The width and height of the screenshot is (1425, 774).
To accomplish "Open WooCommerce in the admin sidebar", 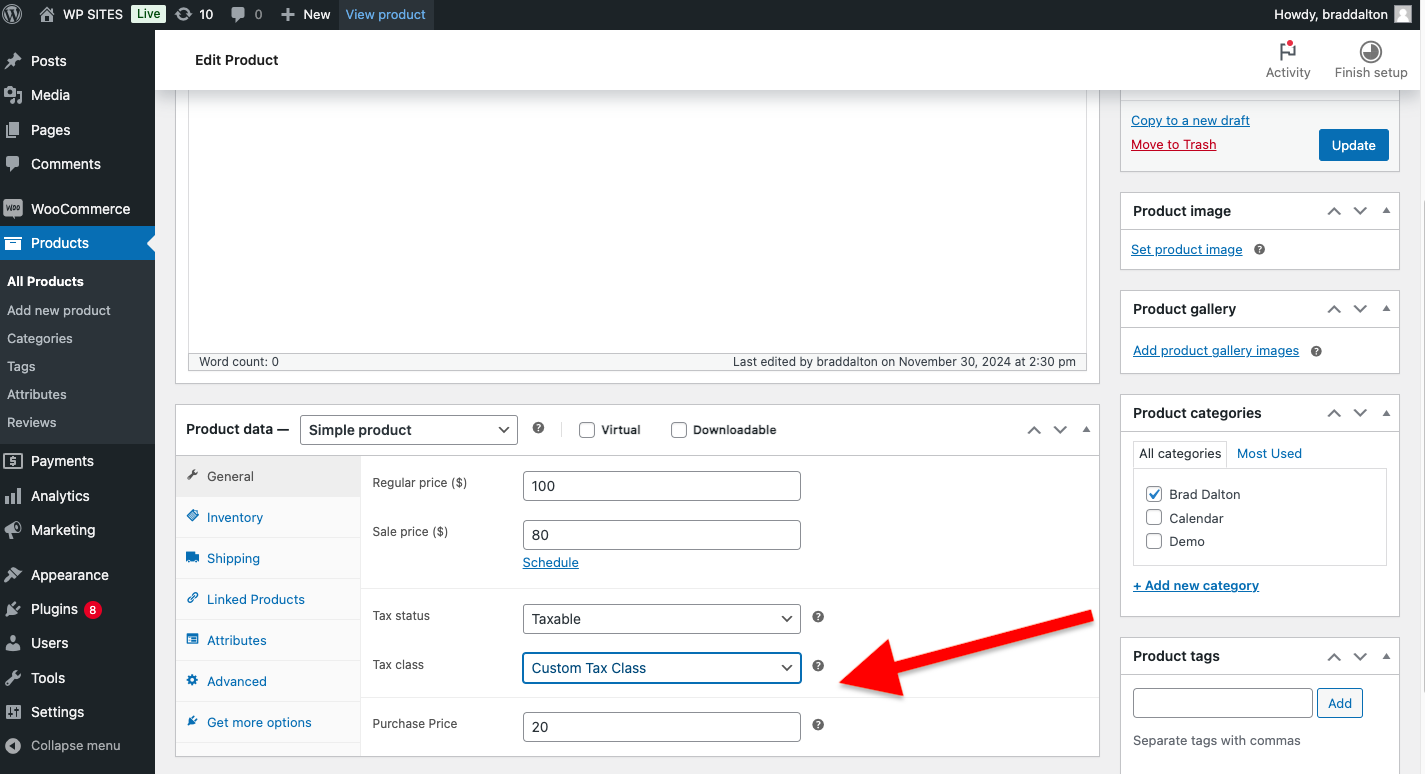I will tap(80, 209).
